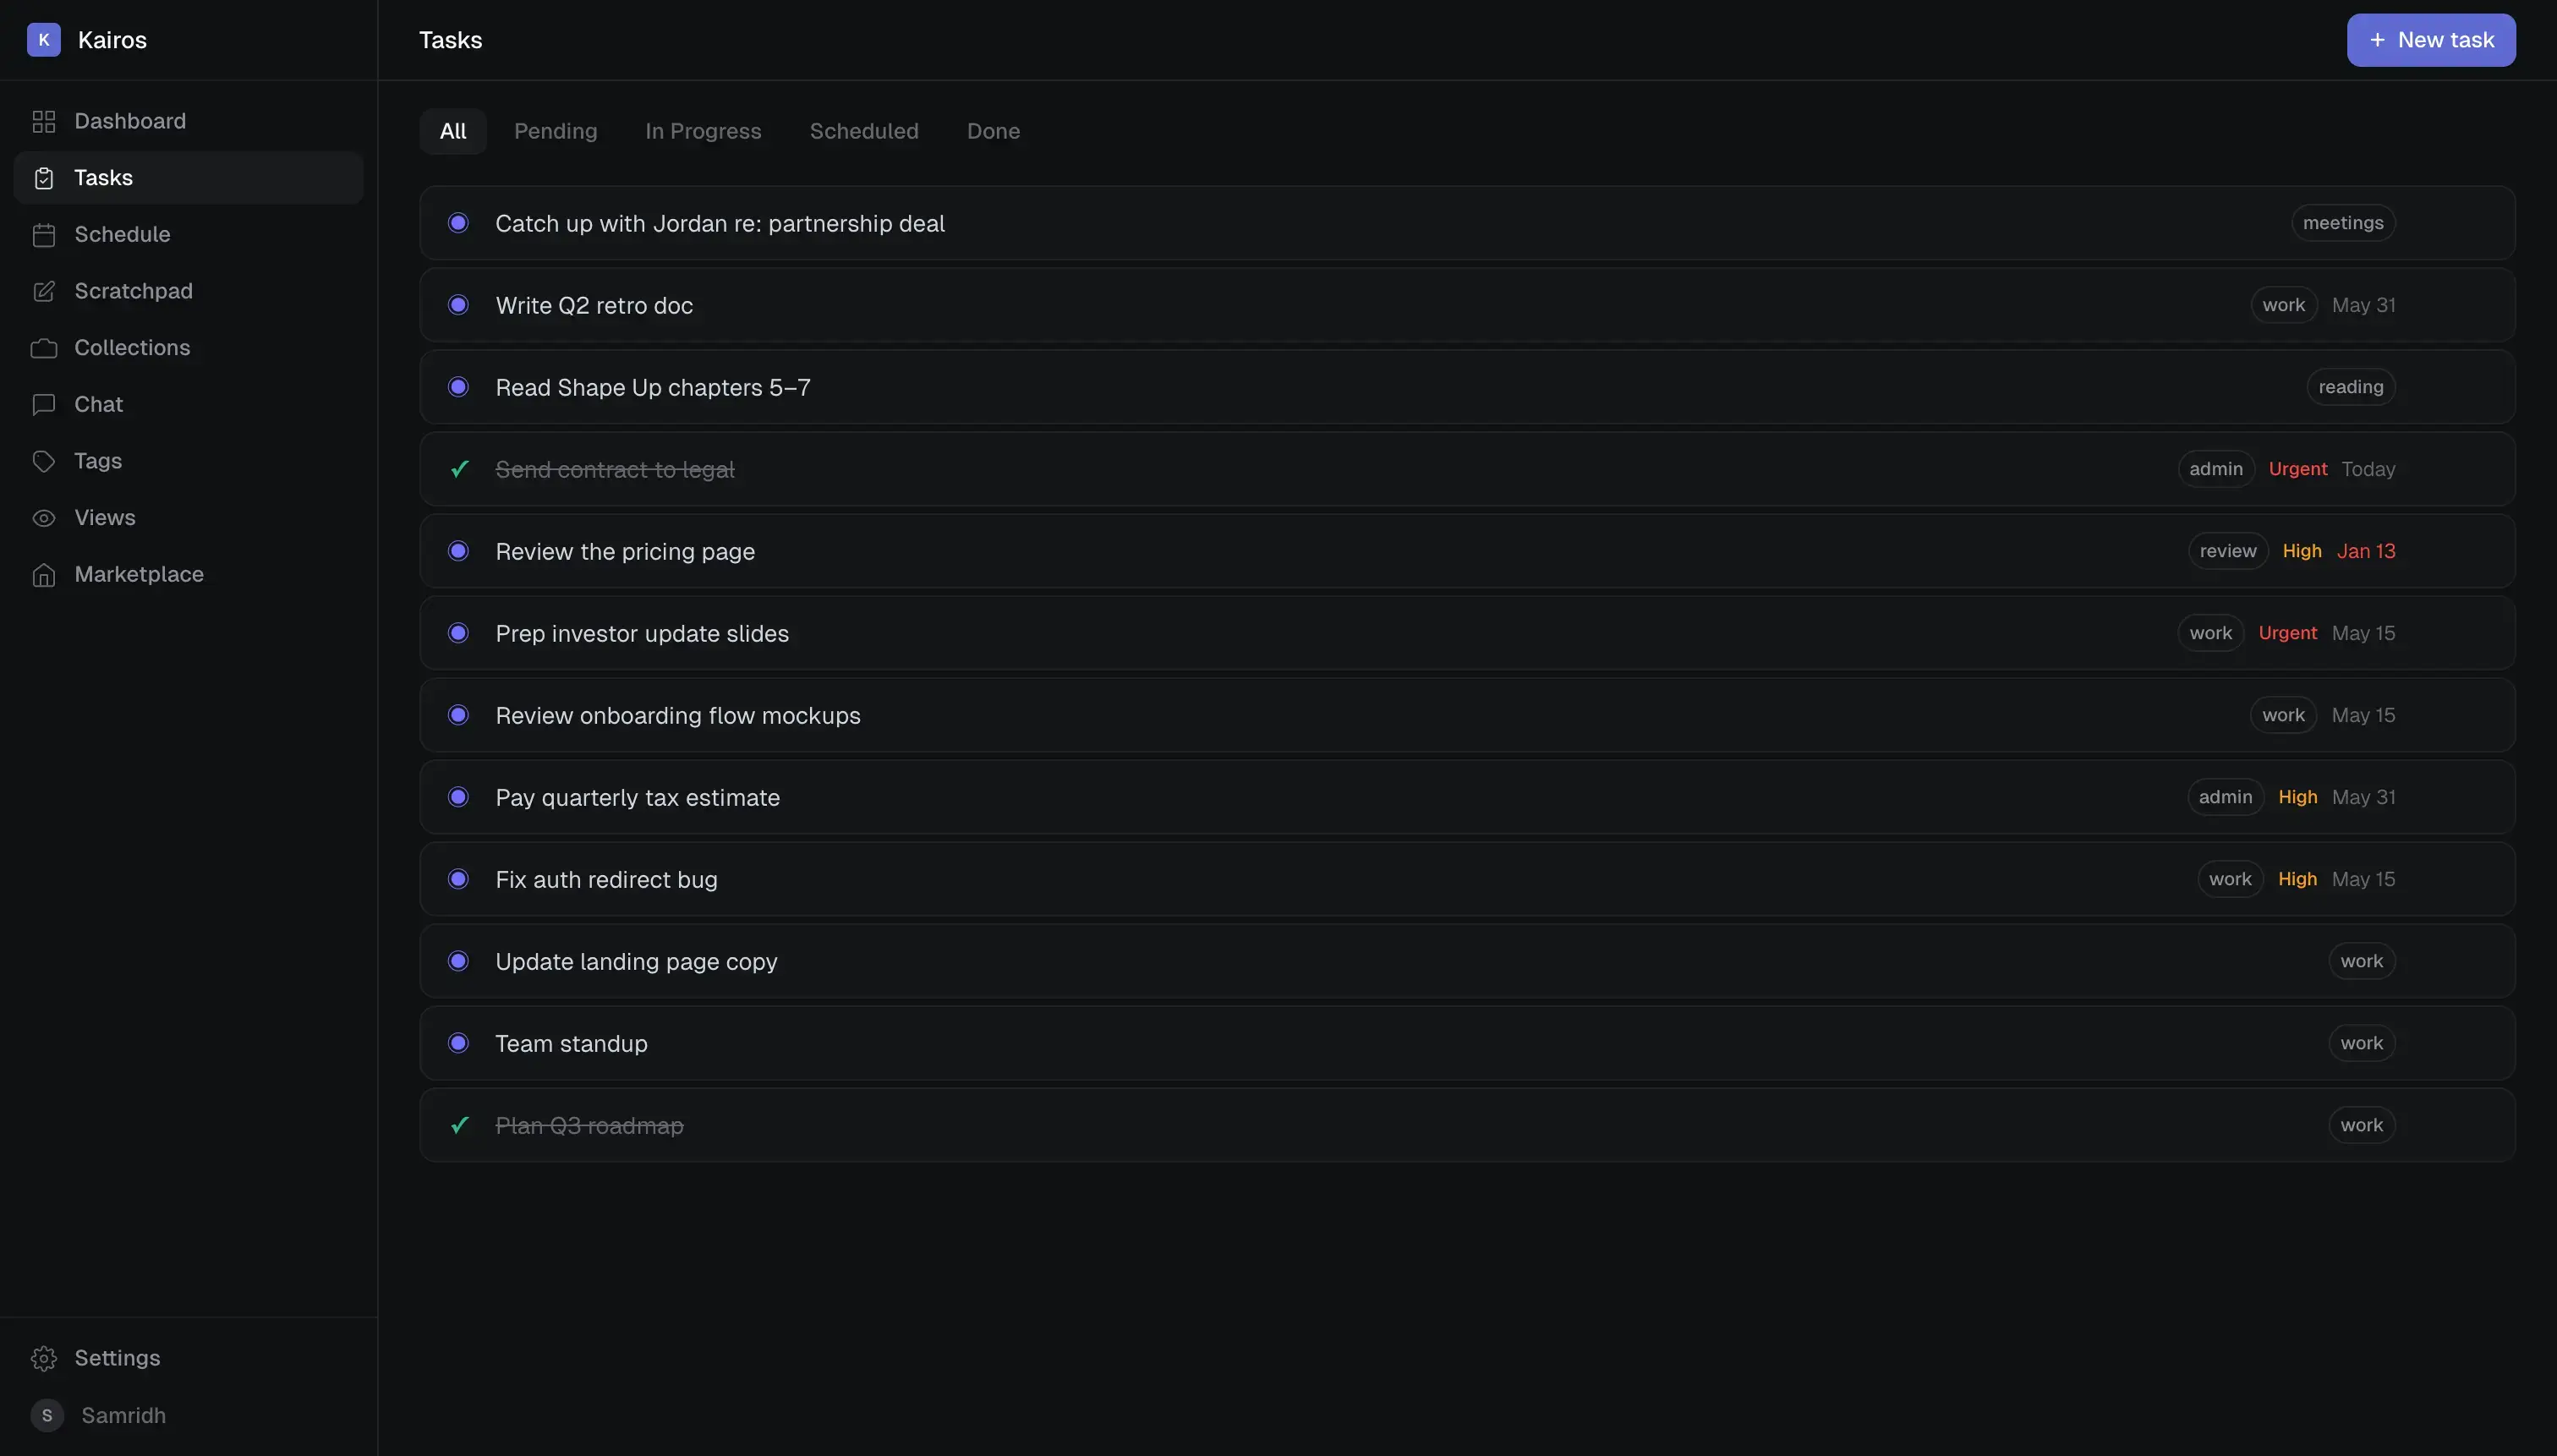The height and width of the screenshot is (1456, 2557).
Task: Click 'review' tag on pricing page task
Action: click(2228, 551)
